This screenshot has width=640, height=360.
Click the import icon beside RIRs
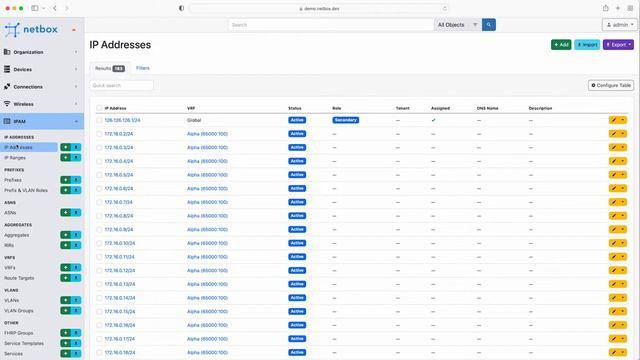76,245
